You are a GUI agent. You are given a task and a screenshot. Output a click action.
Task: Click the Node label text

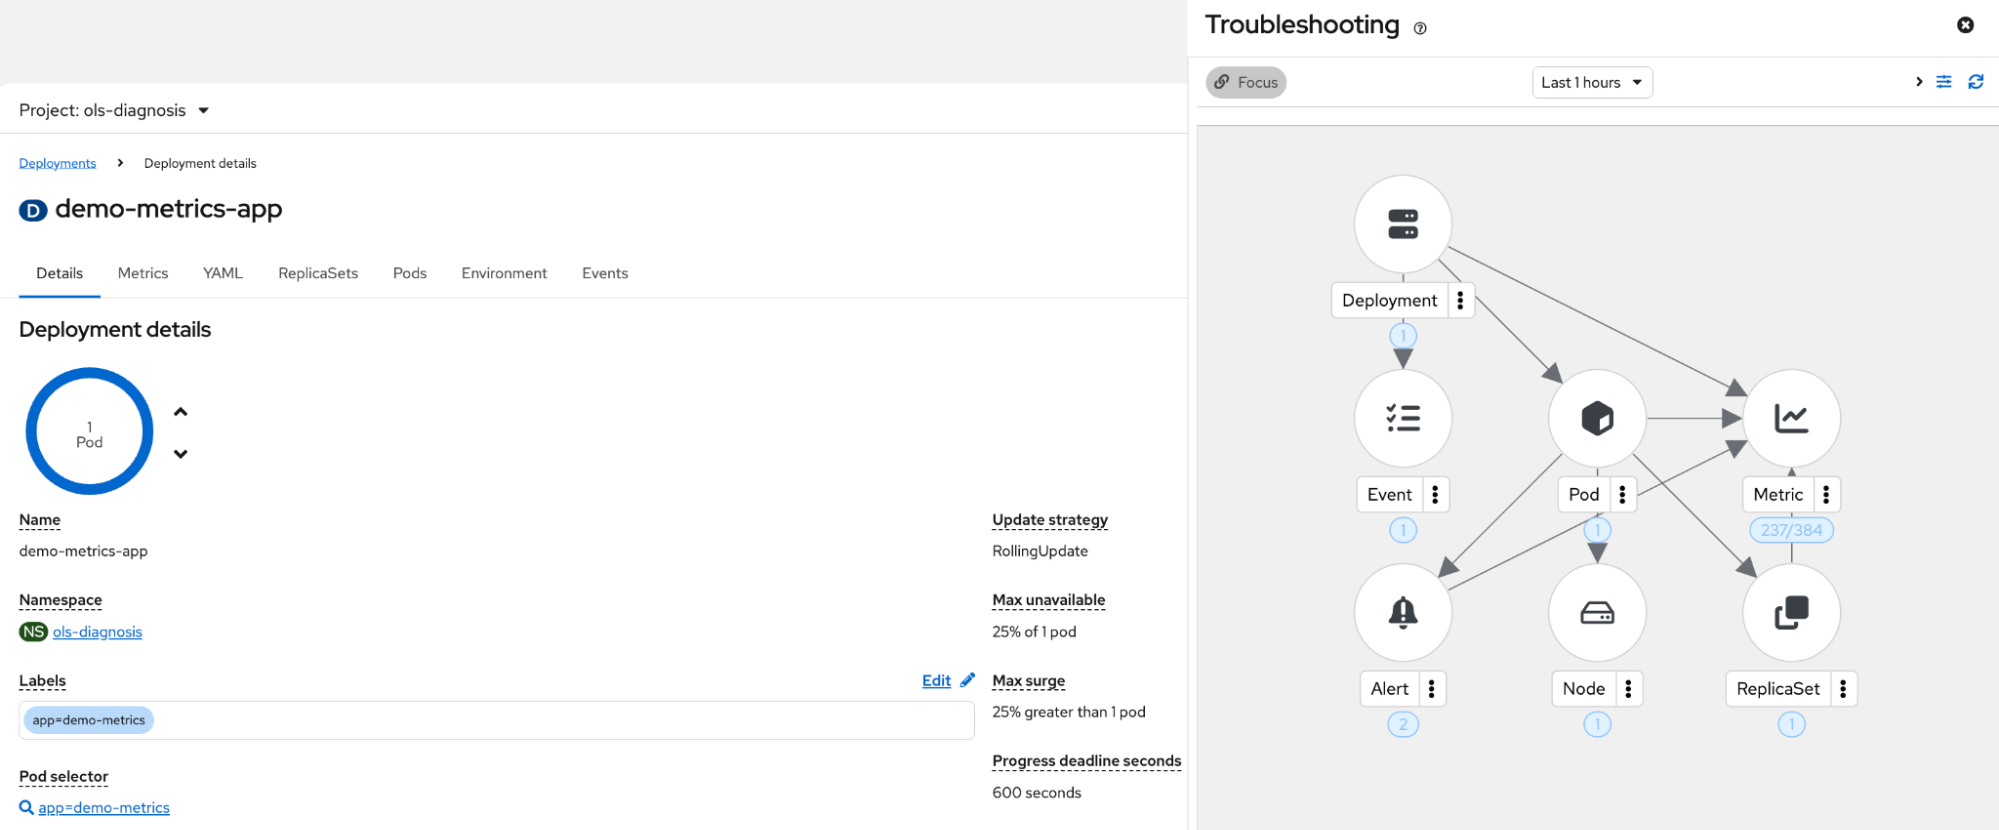coord(1584,688)
